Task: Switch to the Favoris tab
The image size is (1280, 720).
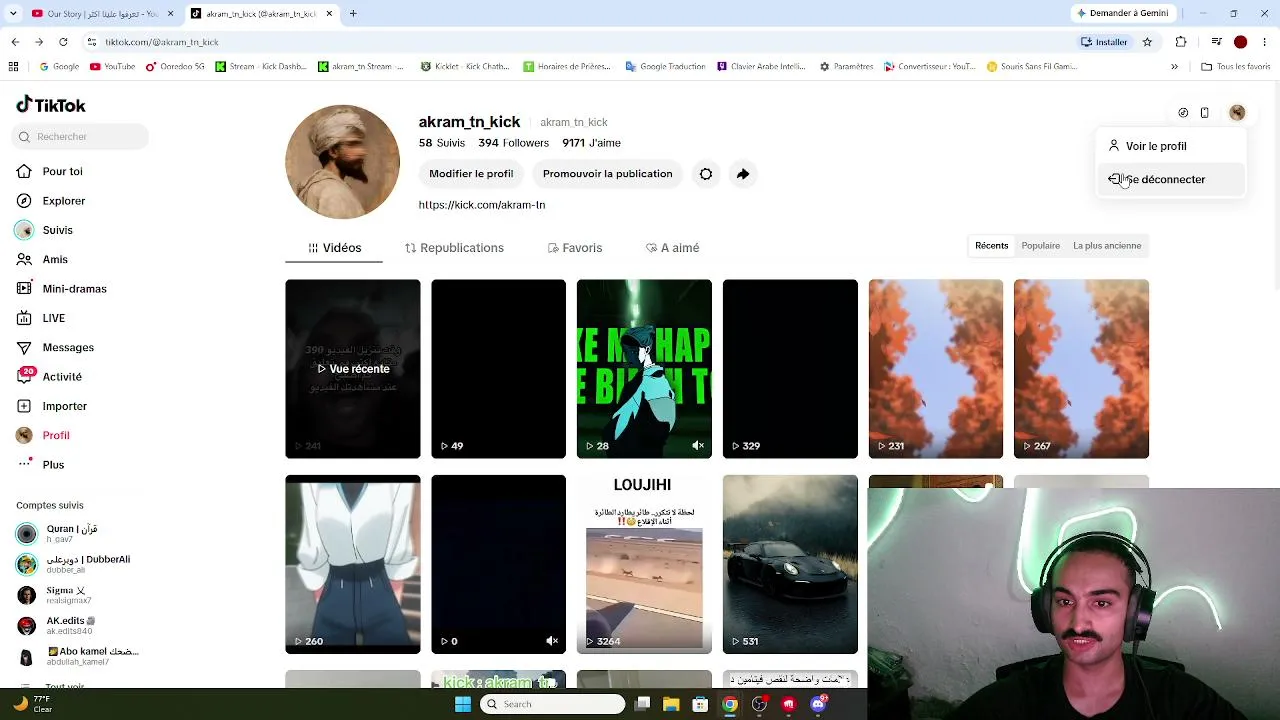Action: [x=575, y=248]
